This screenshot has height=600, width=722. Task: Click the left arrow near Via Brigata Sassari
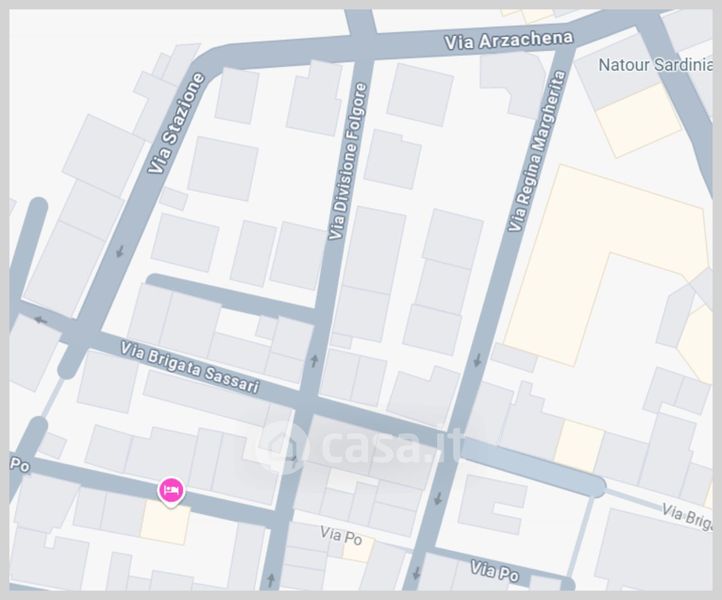tap(41, 320)
